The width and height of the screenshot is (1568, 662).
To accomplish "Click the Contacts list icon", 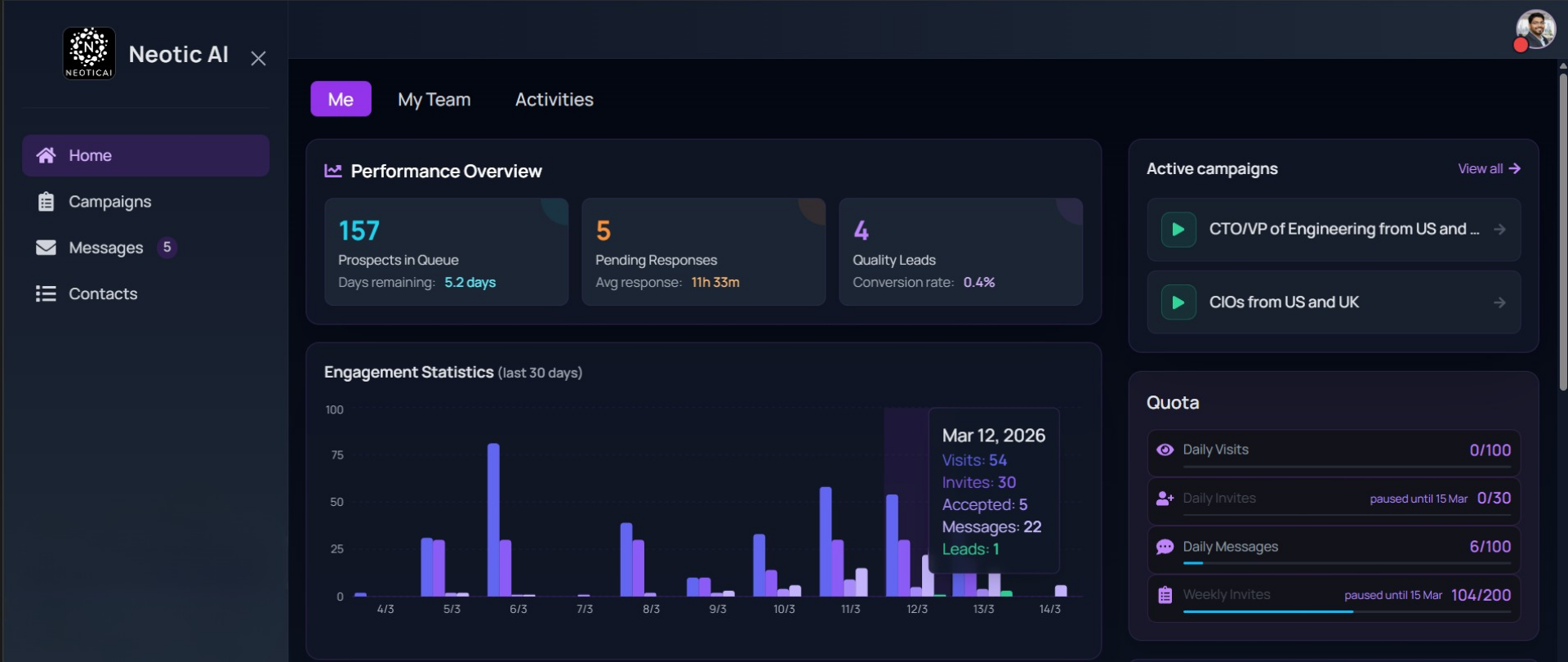I will [45, 293].
